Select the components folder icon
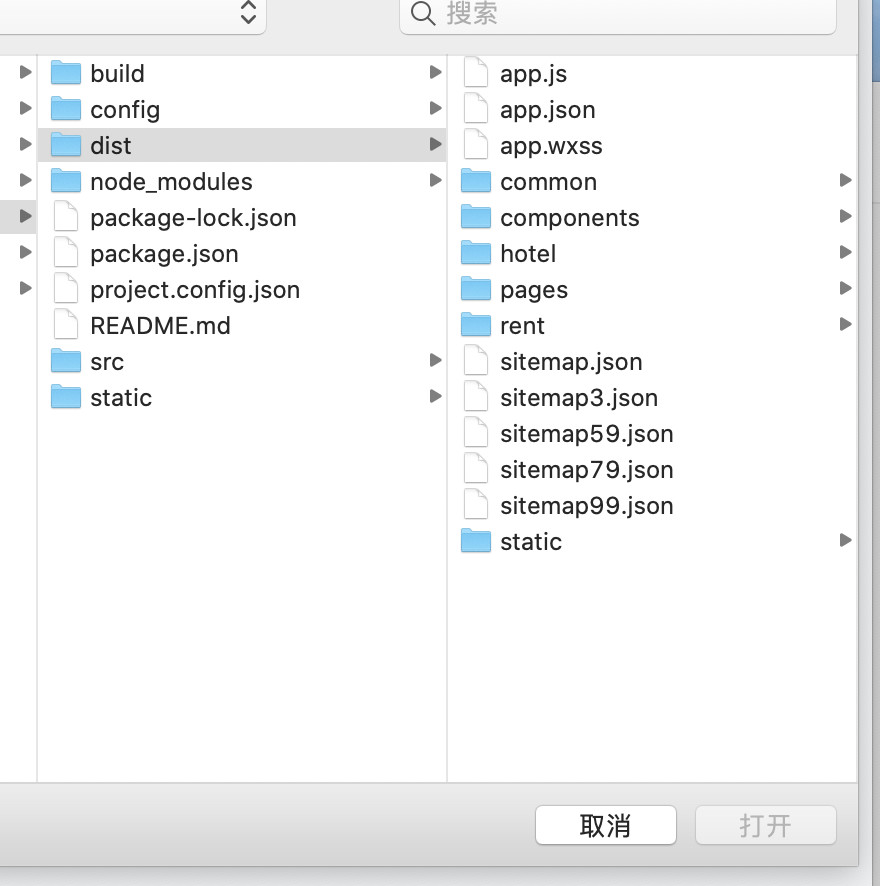Screen dimensions: 880x886 tap(475, 217)
